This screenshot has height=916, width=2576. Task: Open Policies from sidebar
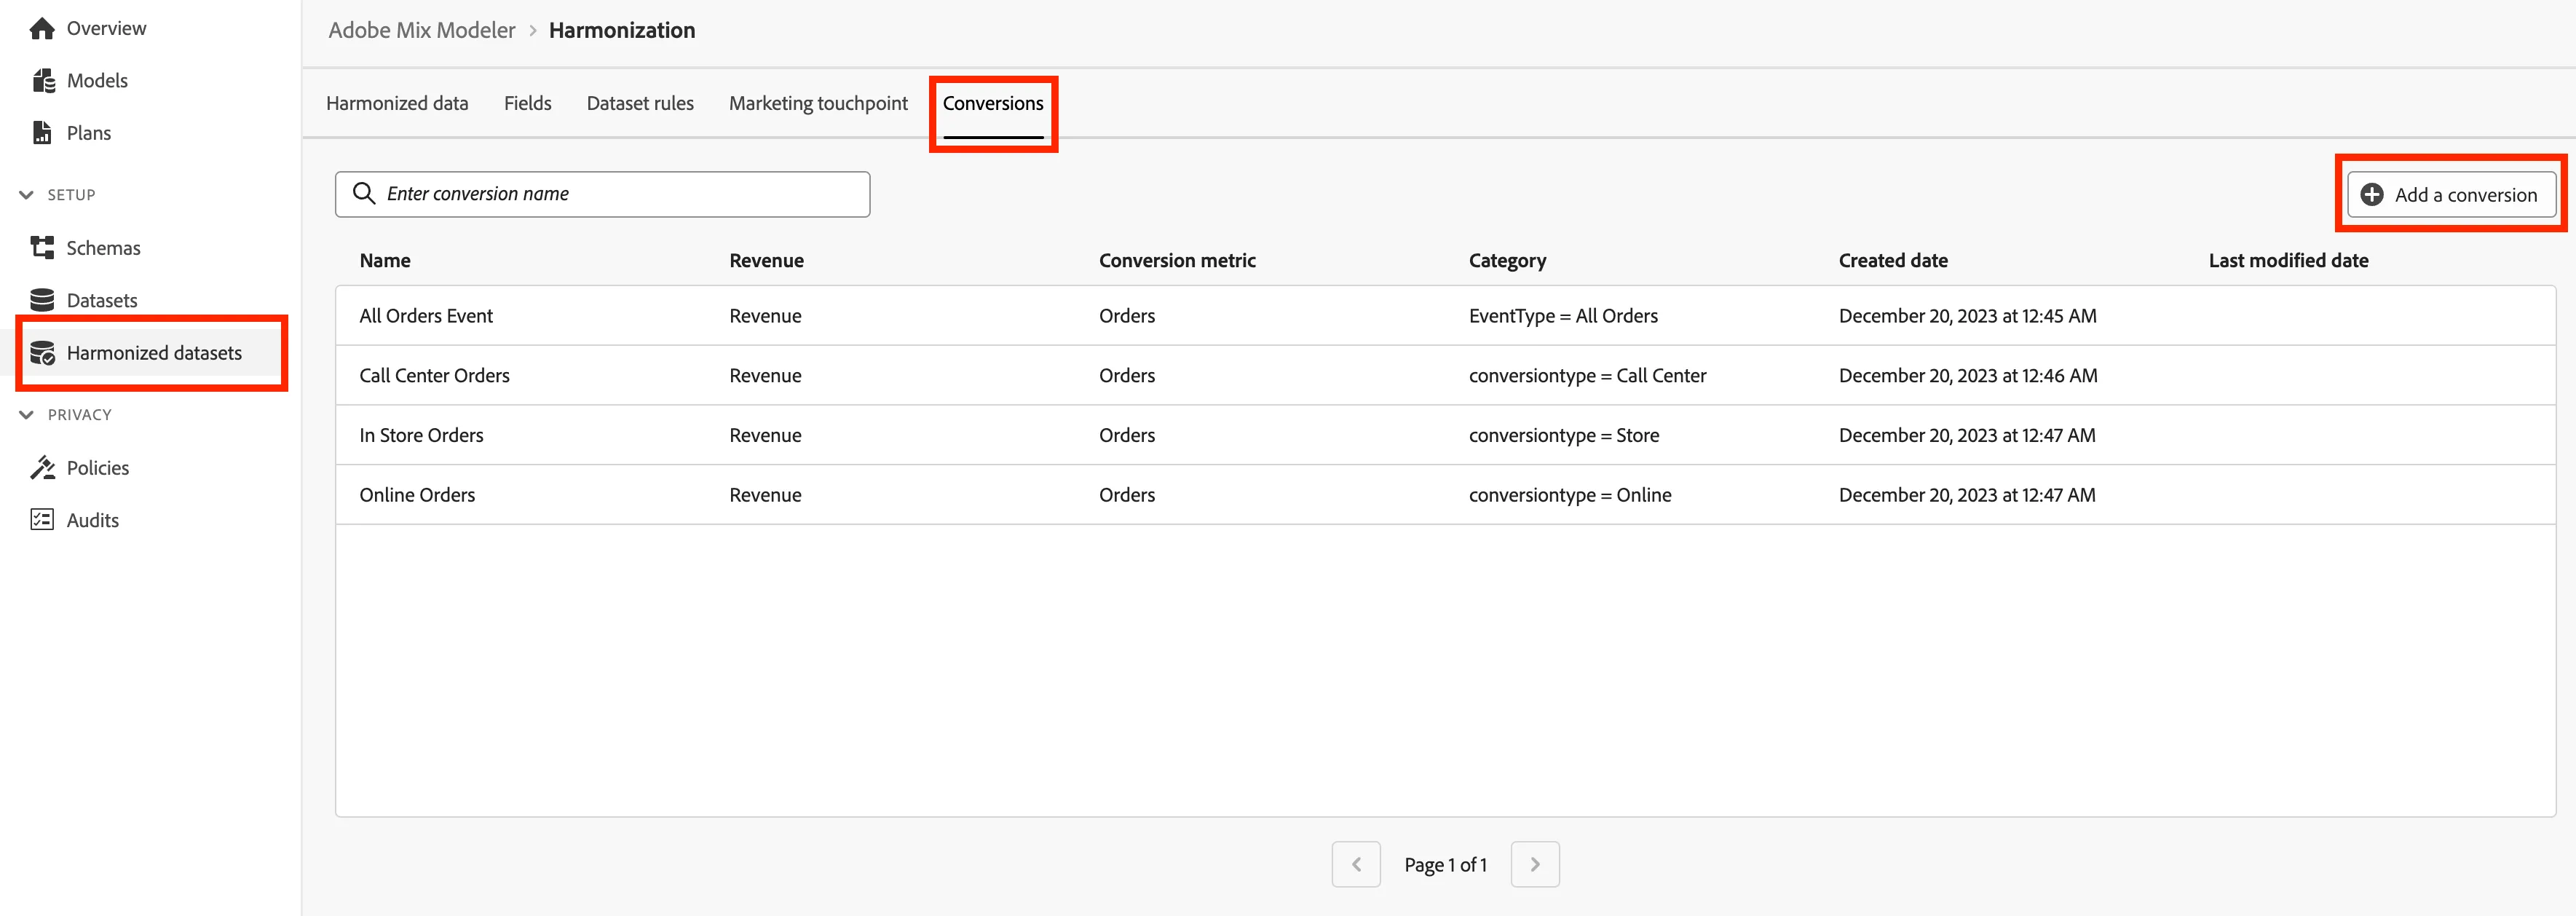(98, 468)
